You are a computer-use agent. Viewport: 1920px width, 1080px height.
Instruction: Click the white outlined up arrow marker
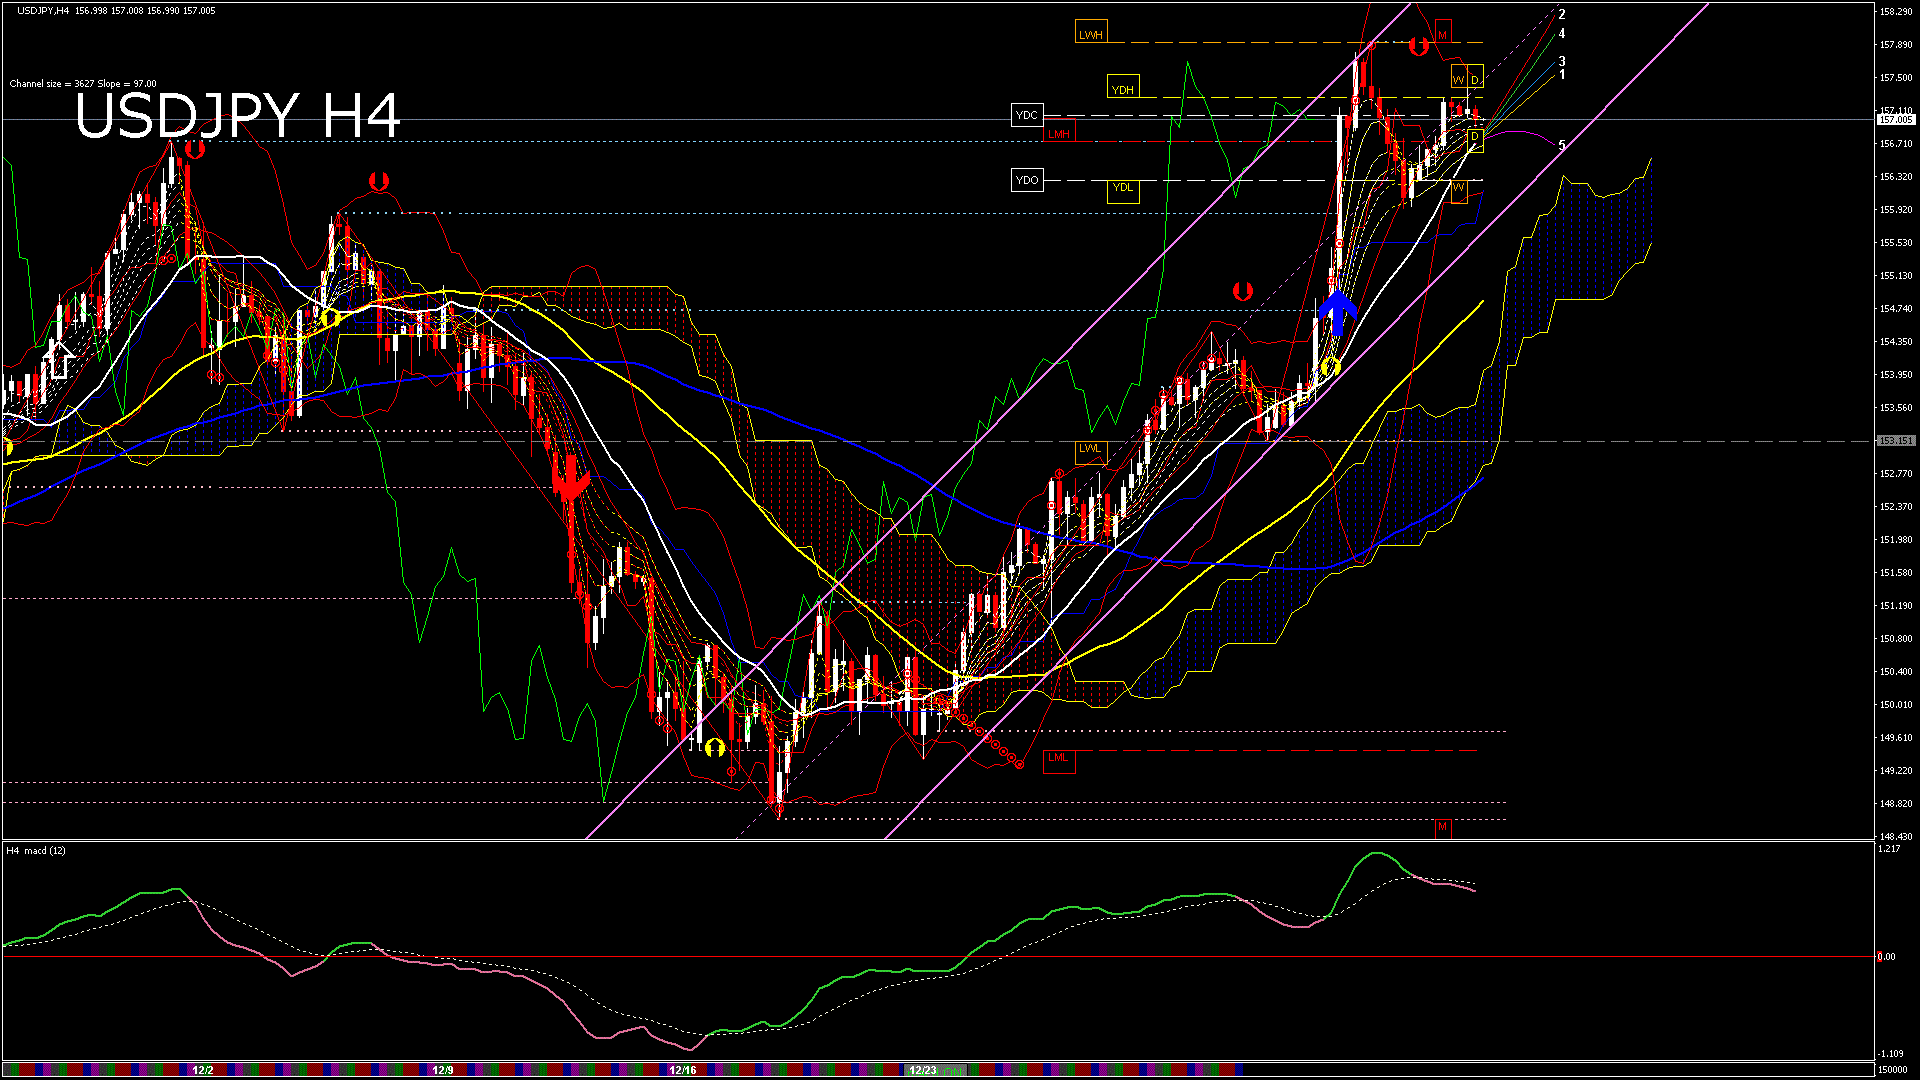pos(58,360)
